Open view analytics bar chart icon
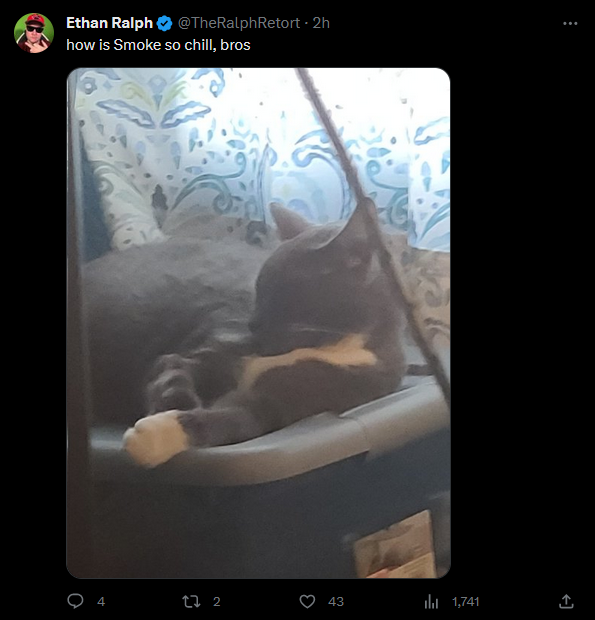Viewport: 595px width, 620px height. click(431, 602)
